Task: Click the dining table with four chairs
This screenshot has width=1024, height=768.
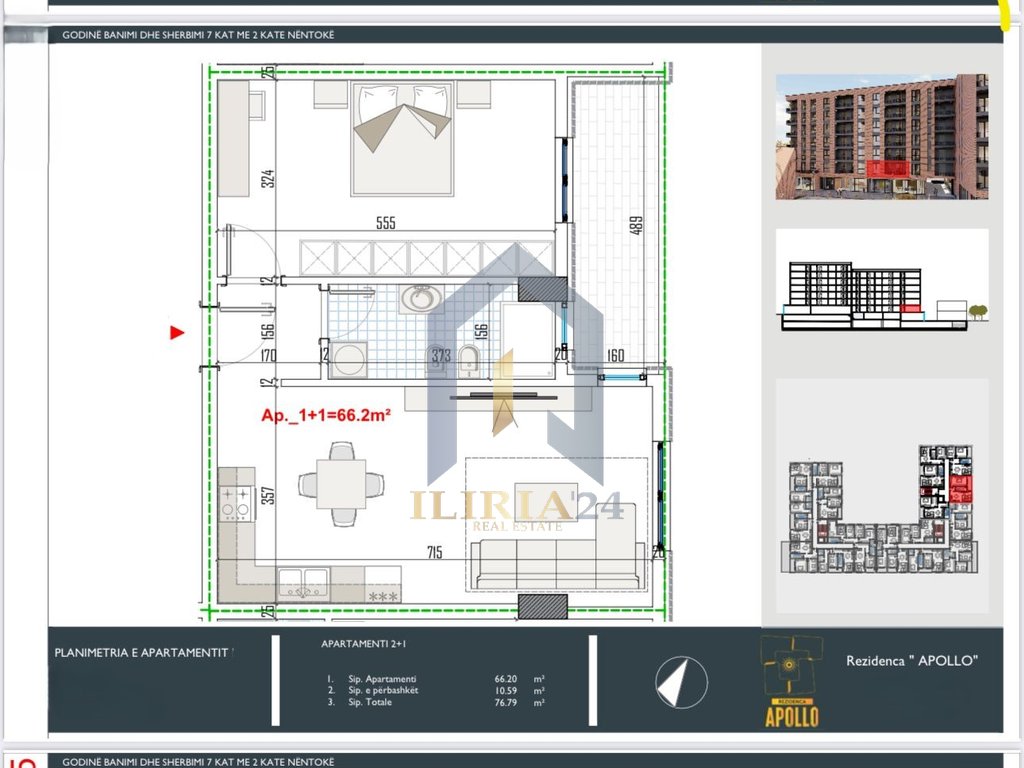Action: tap(341, 485)
